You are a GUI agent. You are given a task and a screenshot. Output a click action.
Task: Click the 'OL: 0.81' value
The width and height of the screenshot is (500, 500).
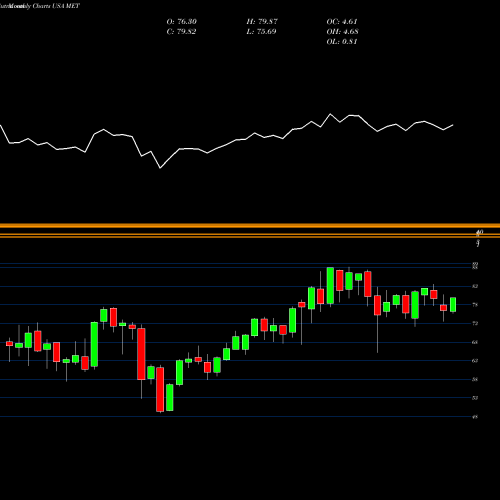pyautogui.click(x=342, y=42)
